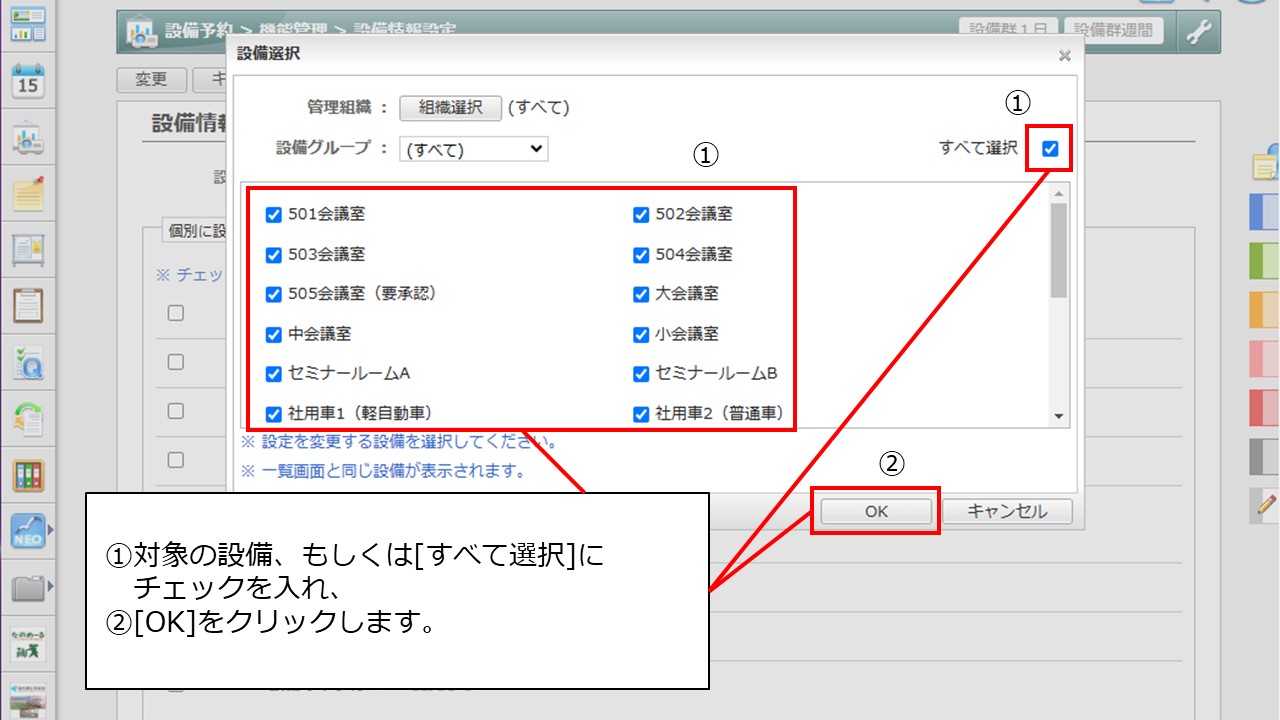The image size is (1280, 720).
Task: Click the list scroll-down arrow
Action: [1058, 417]
